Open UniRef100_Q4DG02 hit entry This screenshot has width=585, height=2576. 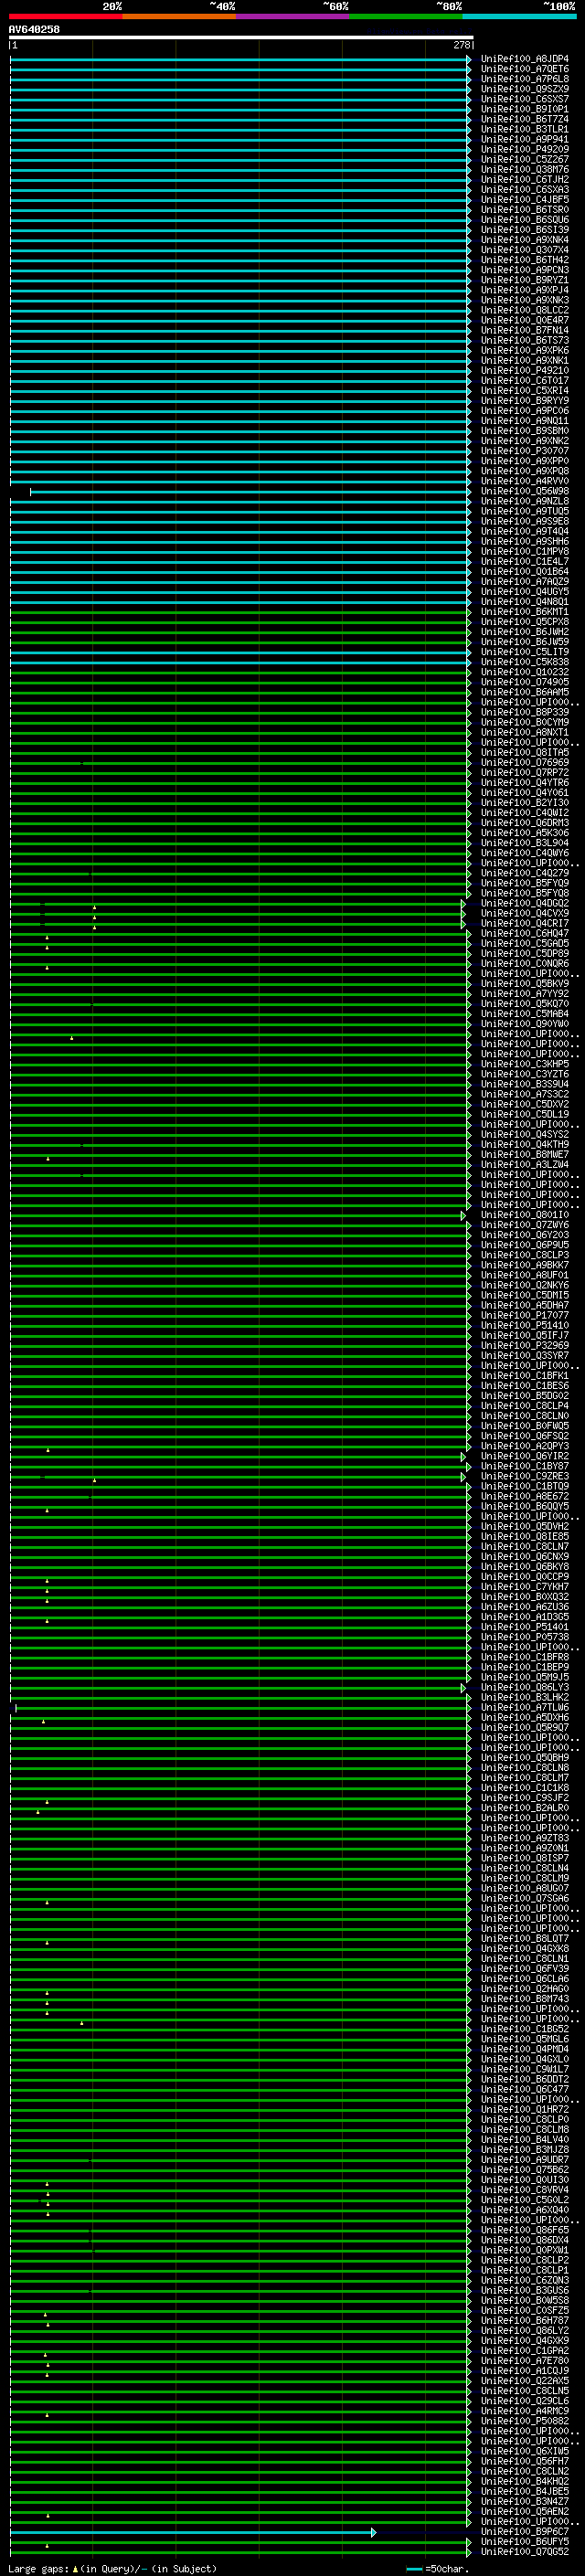point(525,904)
